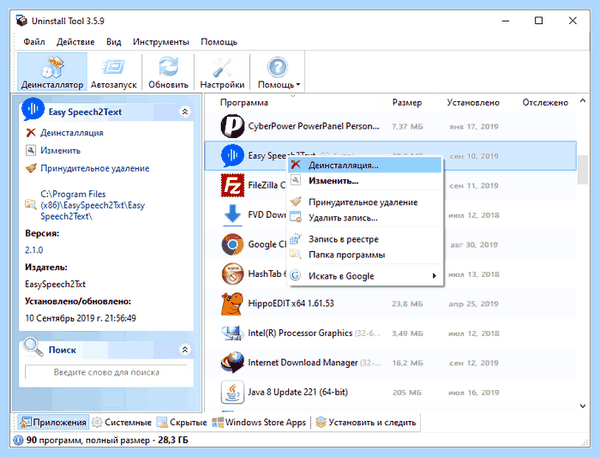Click the magnifier icon beside Поиск
The image size is (600, 457).
[33, 347]
